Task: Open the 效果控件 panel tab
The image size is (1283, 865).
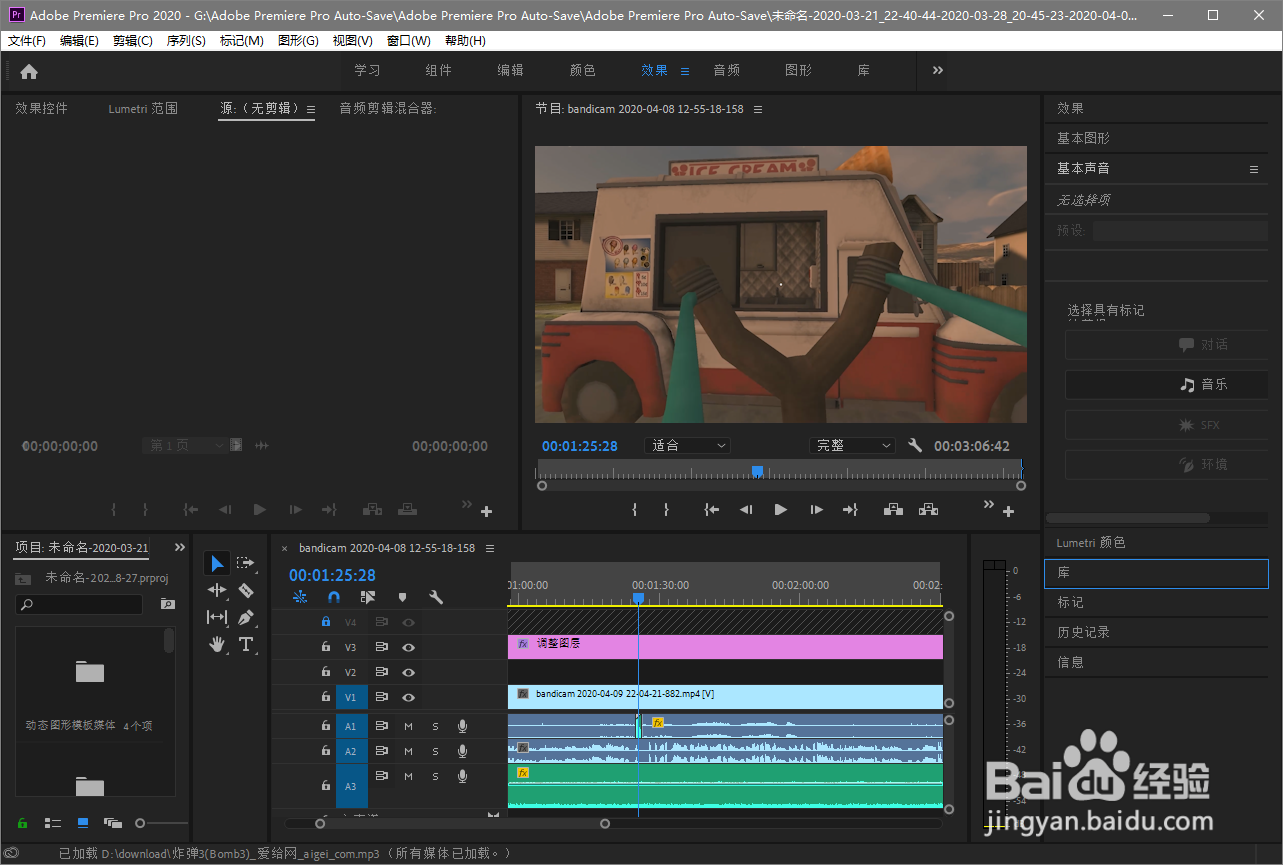Action: coord(41,108)
